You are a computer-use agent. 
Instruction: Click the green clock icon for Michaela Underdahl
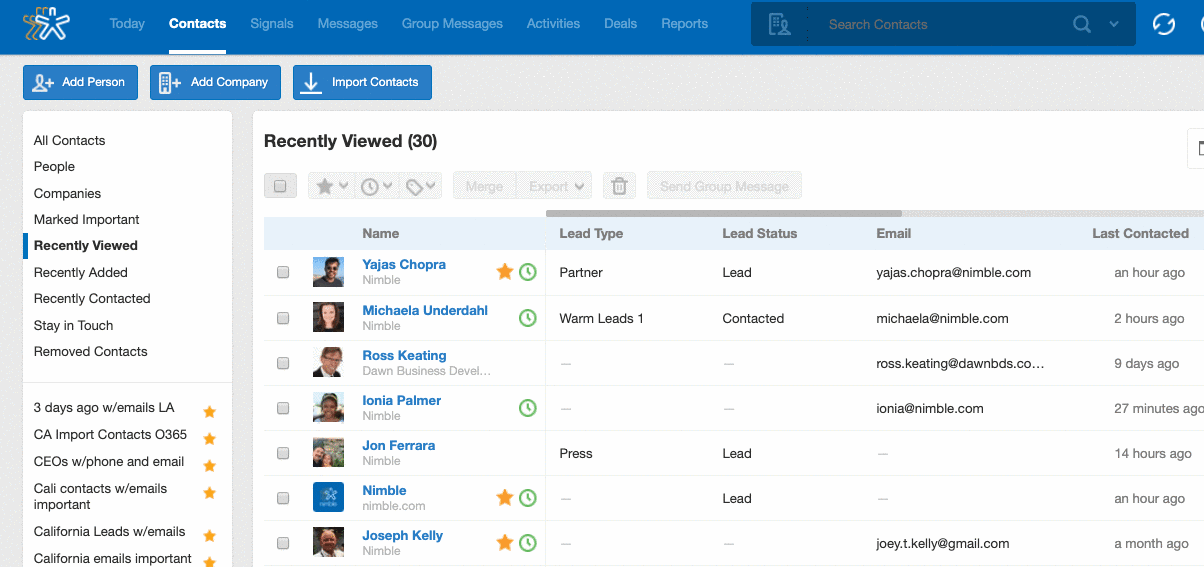(528, 318)
